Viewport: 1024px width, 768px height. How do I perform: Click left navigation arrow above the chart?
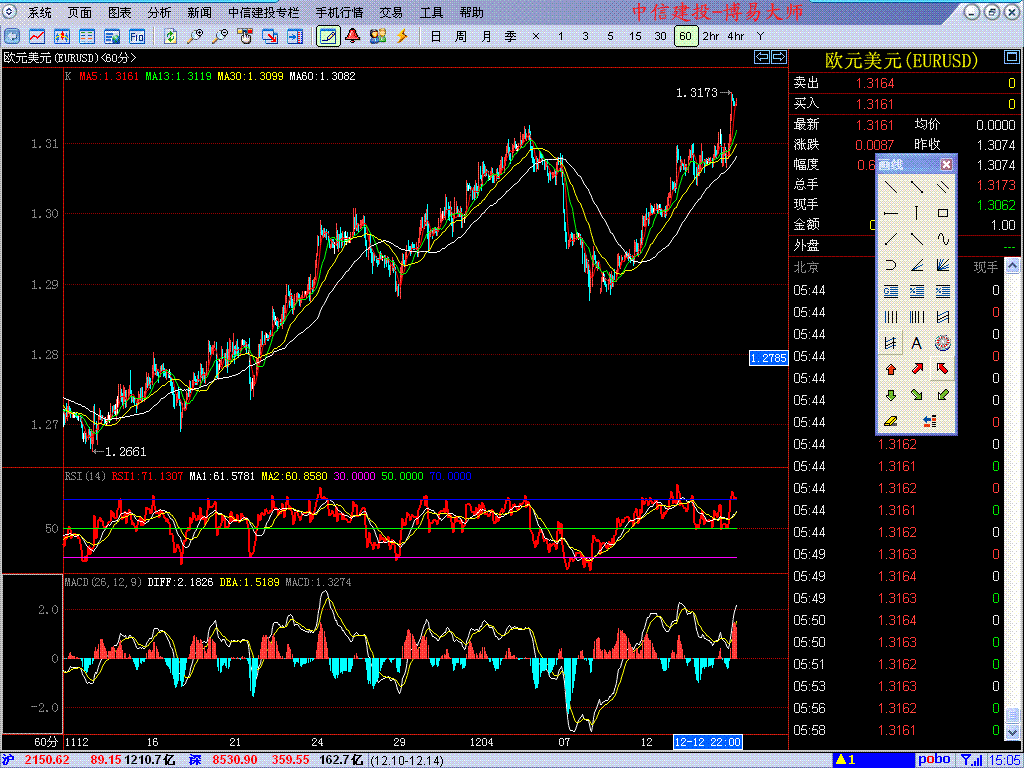coord(762,58)
